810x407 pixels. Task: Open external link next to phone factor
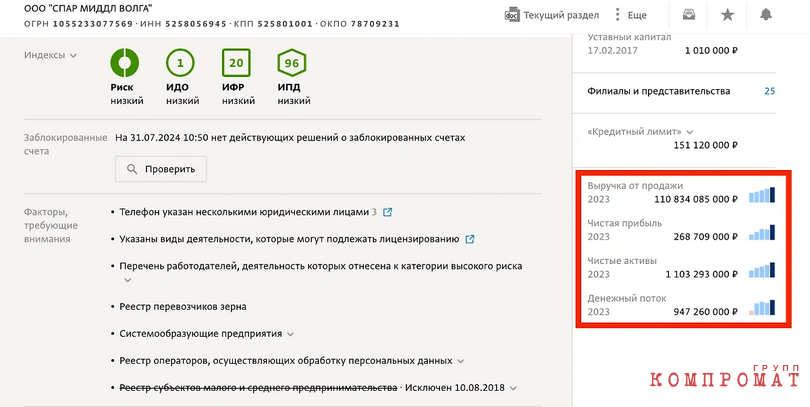[387, 212]
